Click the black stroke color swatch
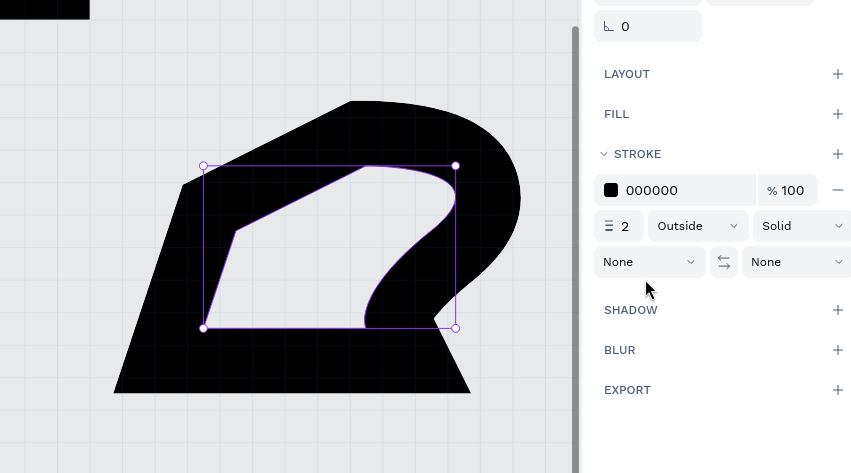This screenshot has width=851, height=473. pos(611,190)
